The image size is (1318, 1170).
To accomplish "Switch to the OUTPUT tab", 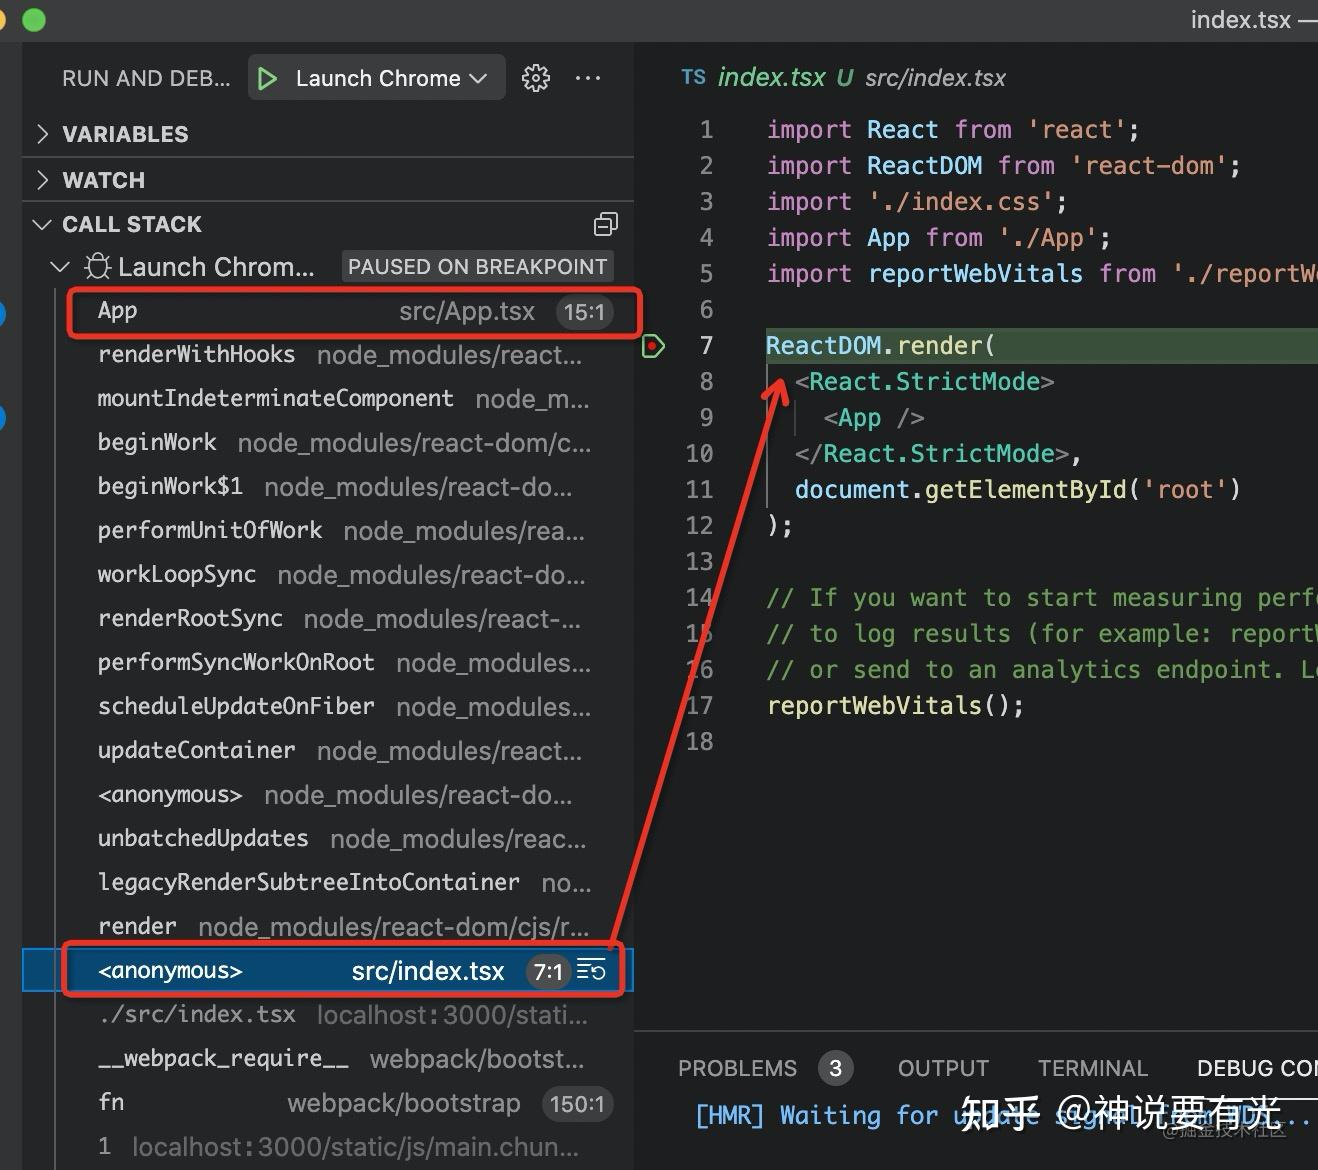I will click(x=943, y=1068).
